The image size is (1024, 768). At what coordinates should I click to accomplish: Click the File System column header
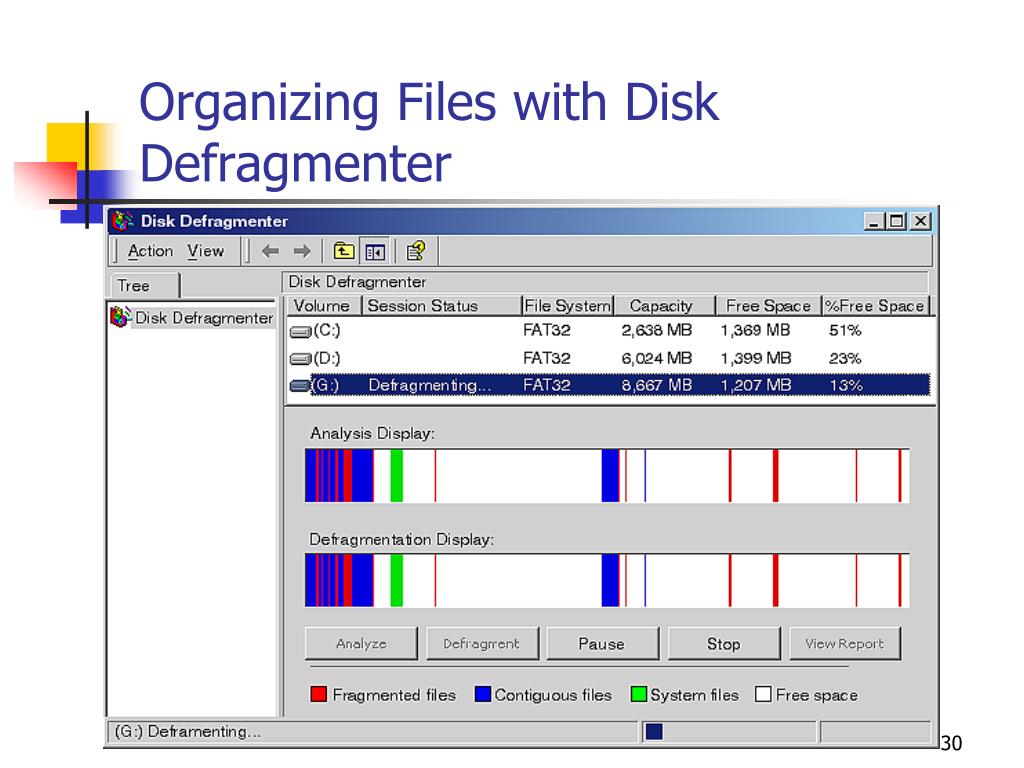[x=568, y=306]
